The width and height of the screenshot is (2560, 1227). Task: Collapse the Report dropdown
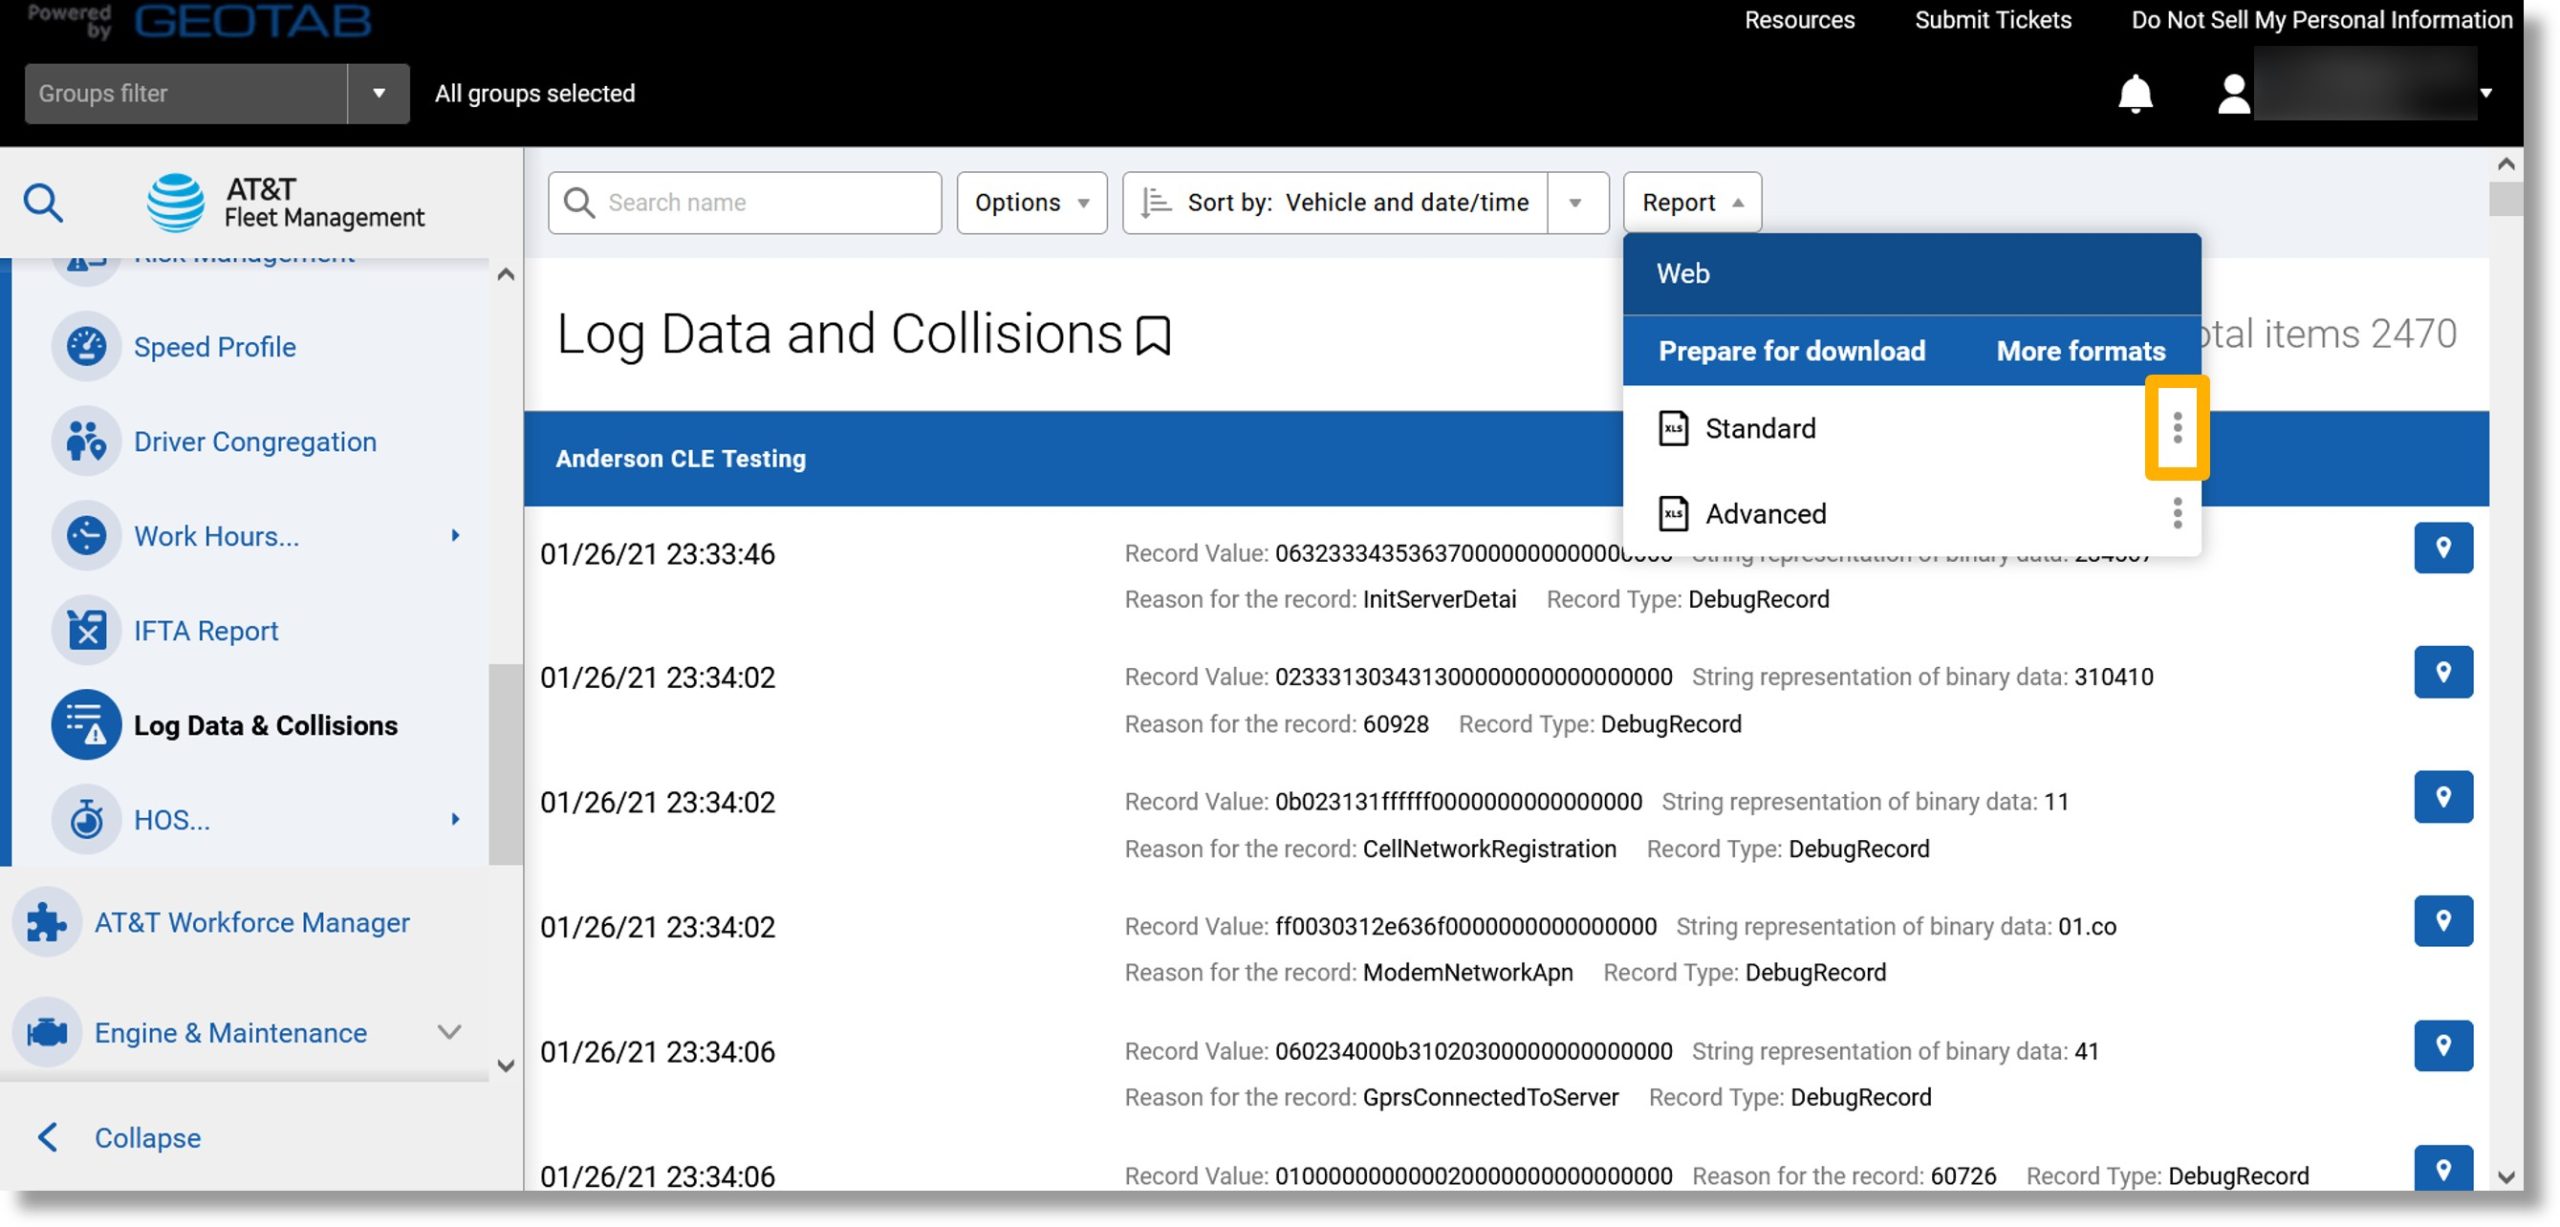click(x=1691, y=202)
